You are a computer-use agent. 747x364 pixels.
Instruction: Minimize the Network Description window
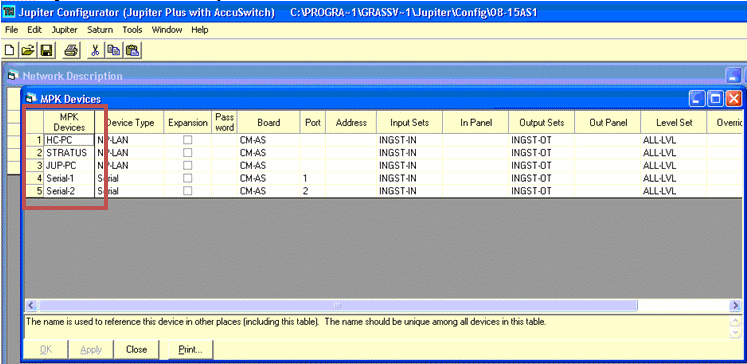(x=734, y=76)
